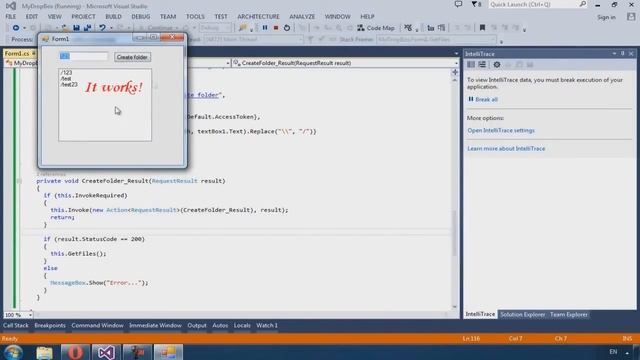
Task: Click Open IntelliTrace settings link
Action: (501, 131)
